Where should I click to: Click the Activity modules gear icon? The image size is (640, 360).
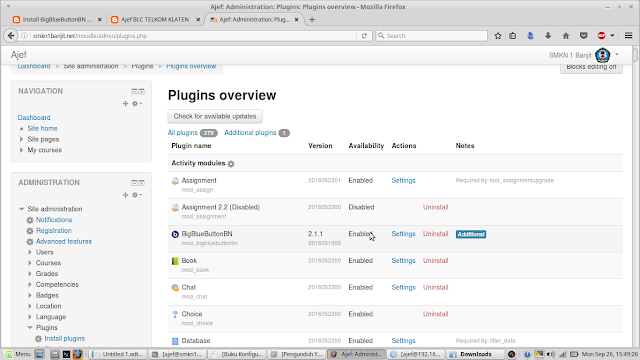[231, 164]
